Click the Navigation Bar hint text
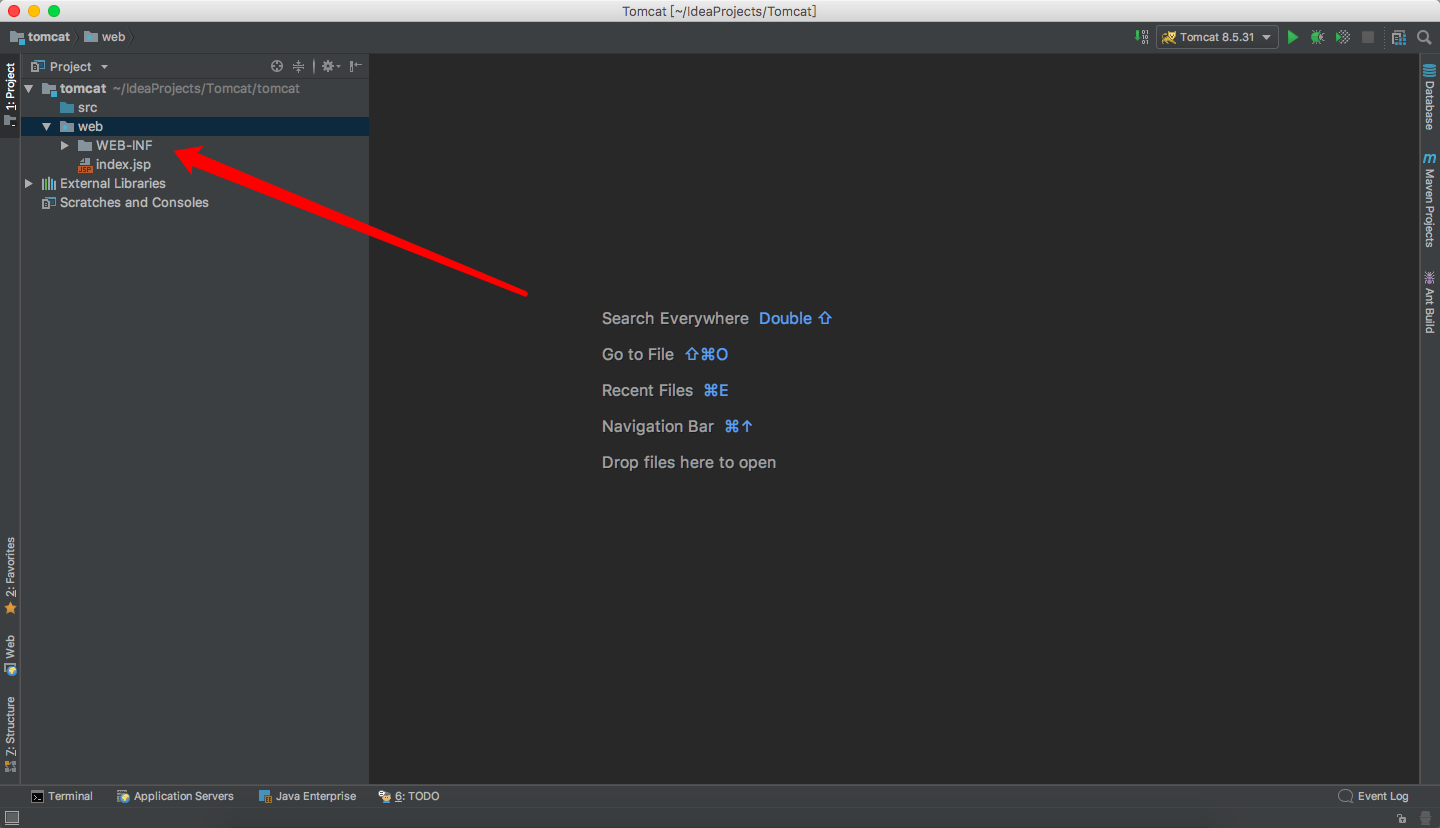 click(658, 426)
